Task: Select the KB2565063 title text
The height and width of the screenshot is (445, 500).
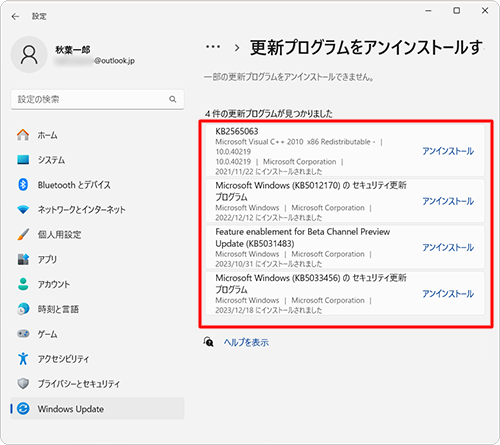Action: coord(237,131)
